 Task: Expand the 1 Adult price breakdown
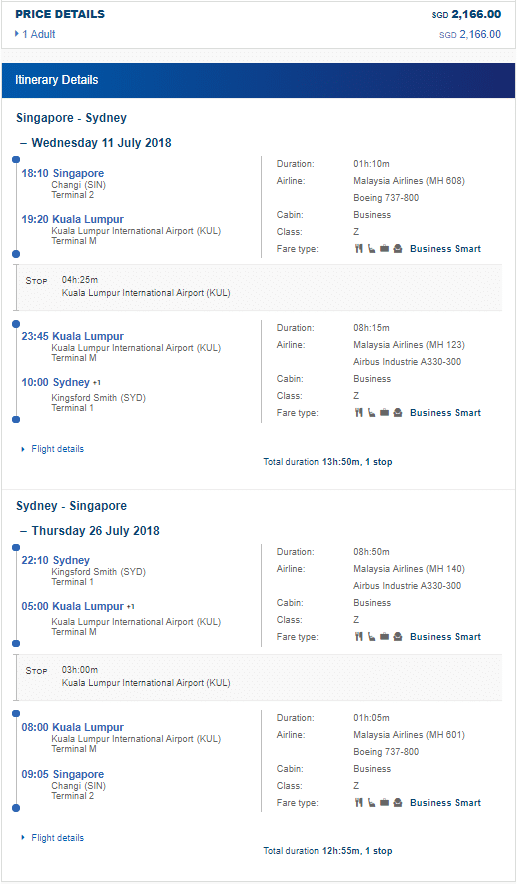click(x=36, y=34)
